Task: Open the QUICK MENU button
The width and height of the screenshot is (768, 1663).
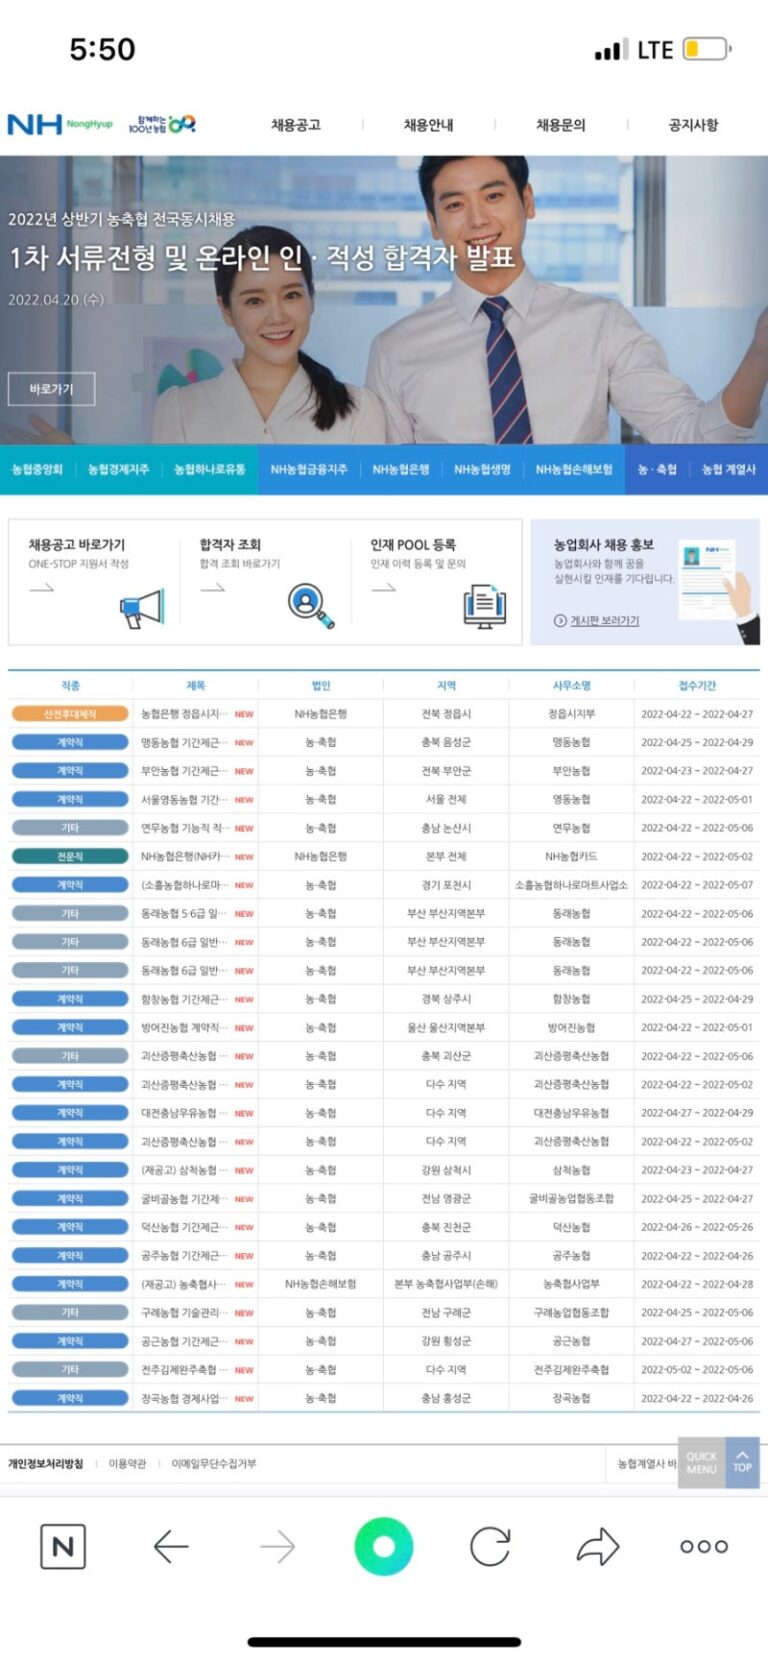Action: click(x=701, y=1462)
